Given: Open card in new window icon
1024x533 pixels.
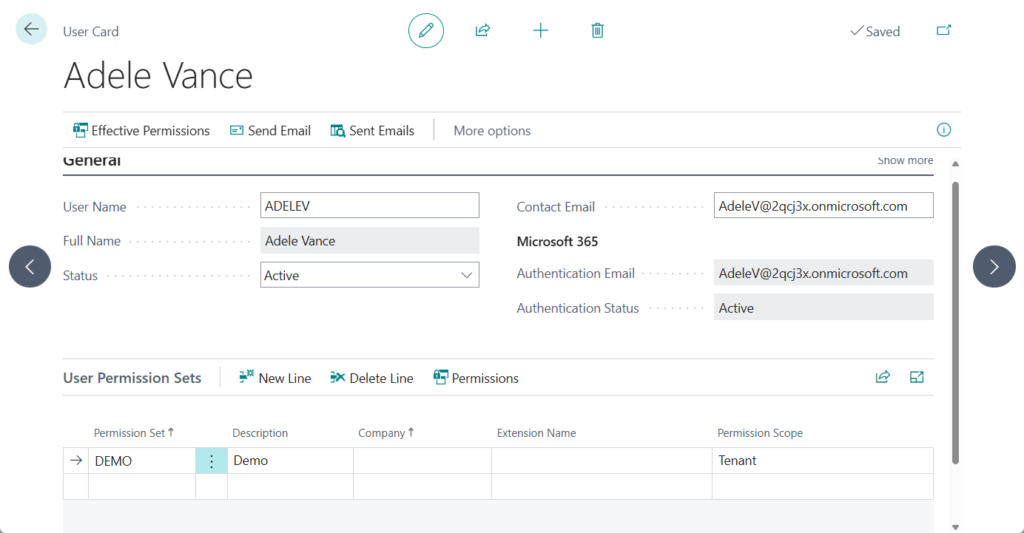Looking at the screenshot, I should point(943,31).
